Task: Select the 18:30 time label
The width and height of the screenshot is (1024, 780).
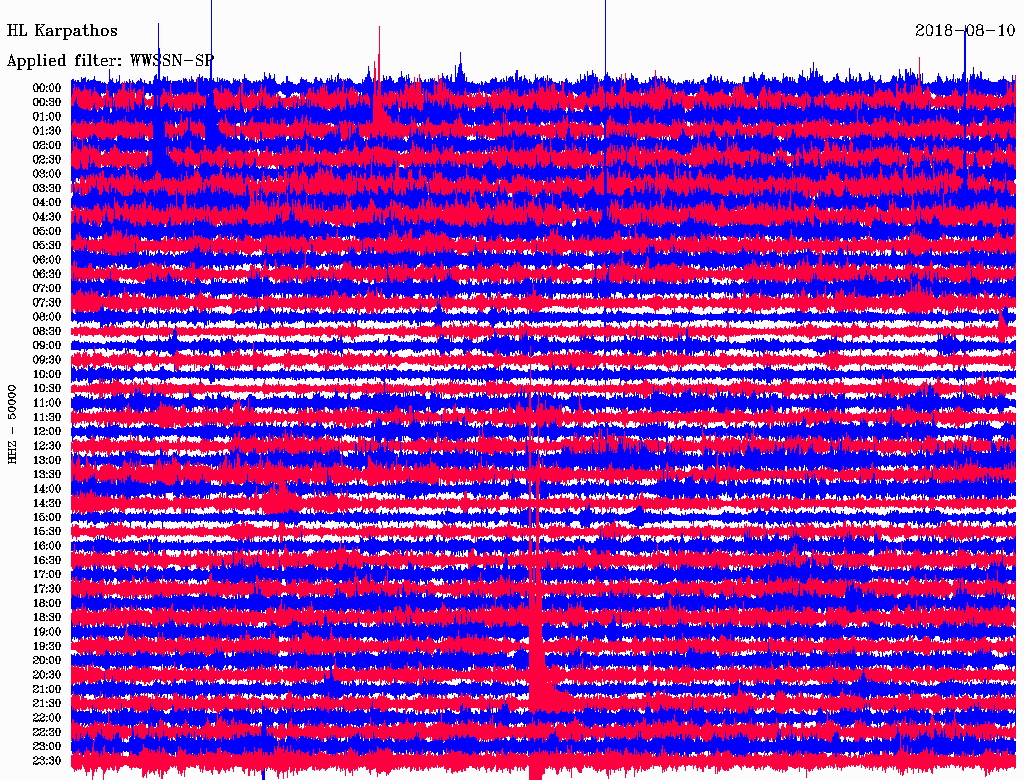Action: pyautogui.click(x=47, y=618)
